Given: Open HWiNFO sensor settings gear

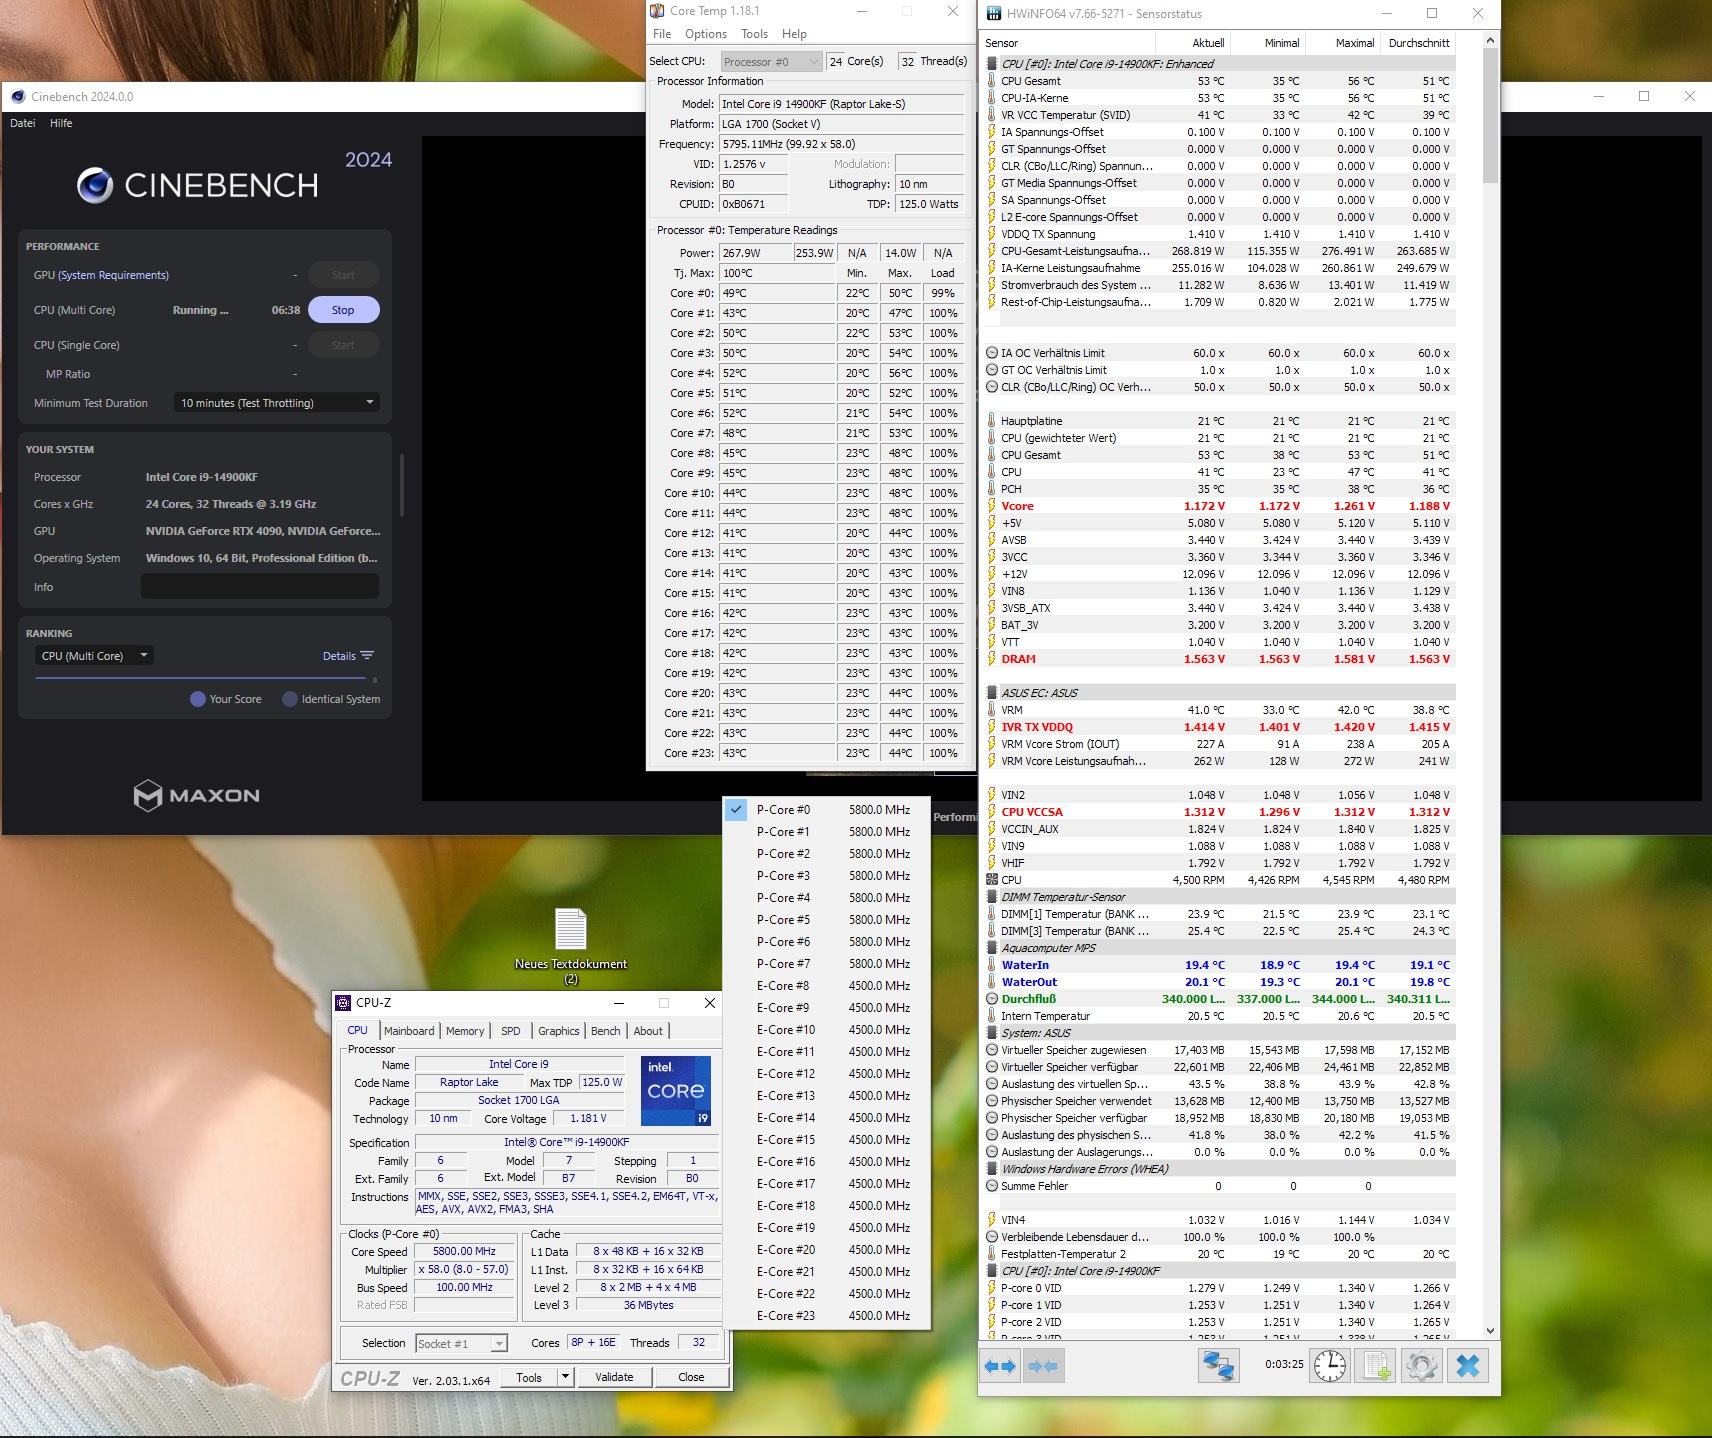Looking at the screenshot, I should 1421,1366.
